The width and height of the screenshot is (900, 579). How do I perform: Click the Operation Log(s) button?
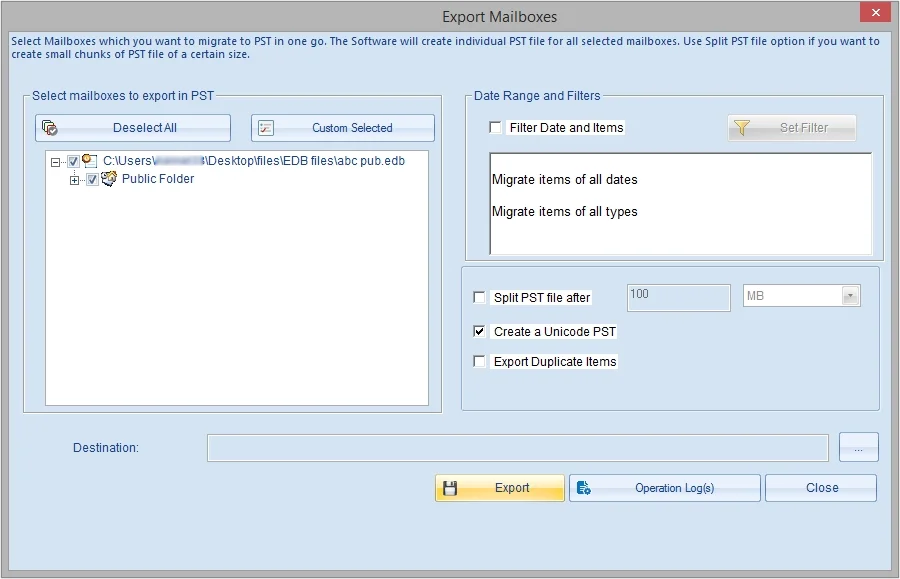[664, 487]
